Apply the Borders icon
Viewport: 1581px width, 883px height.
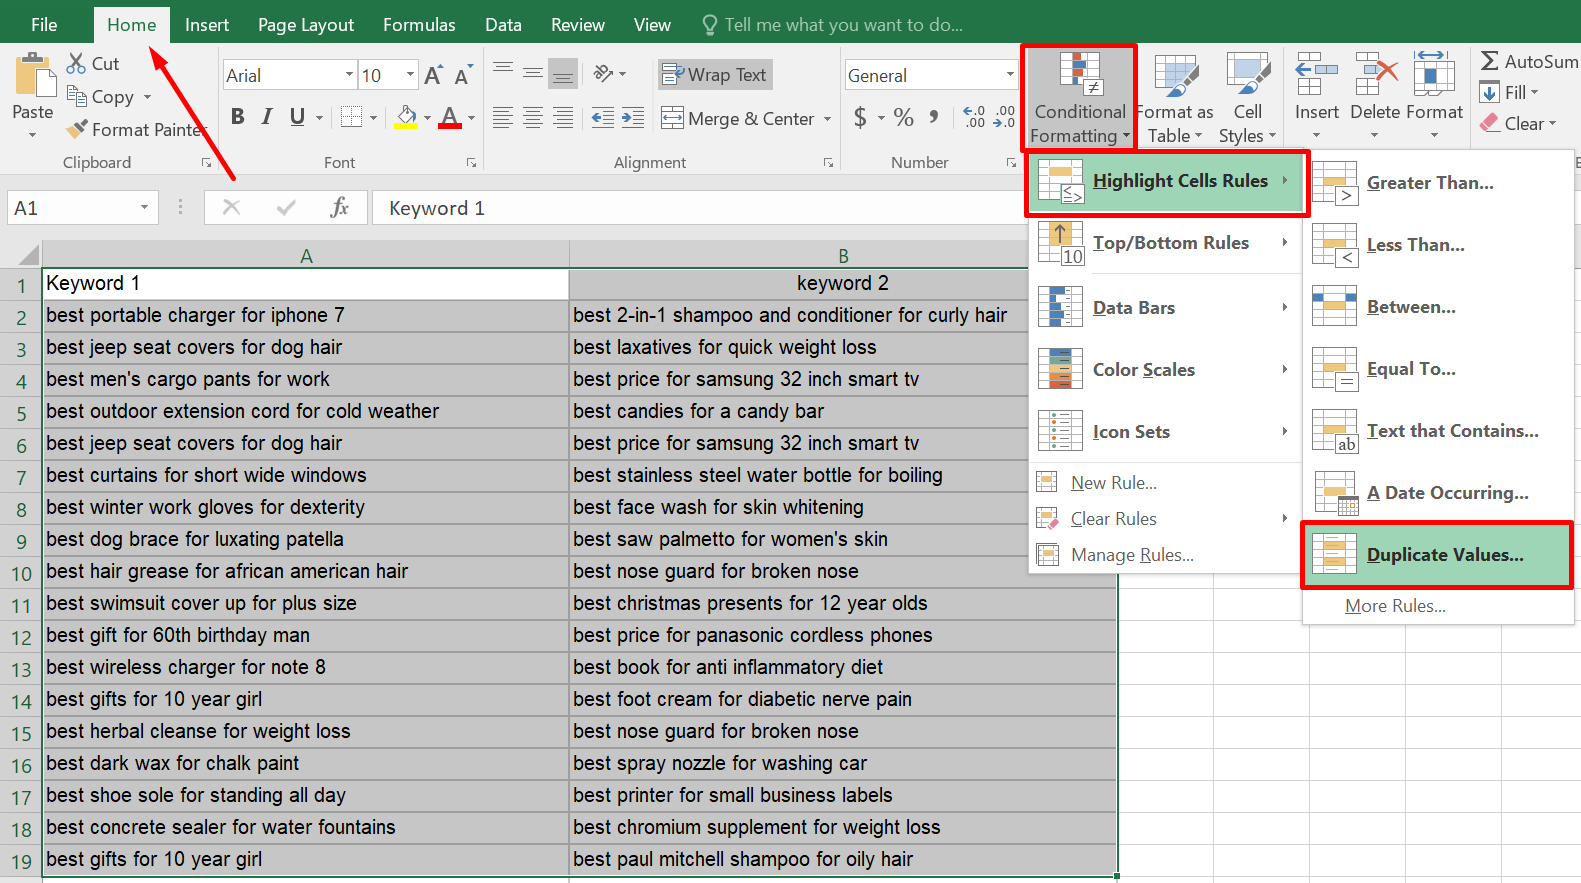351,117
